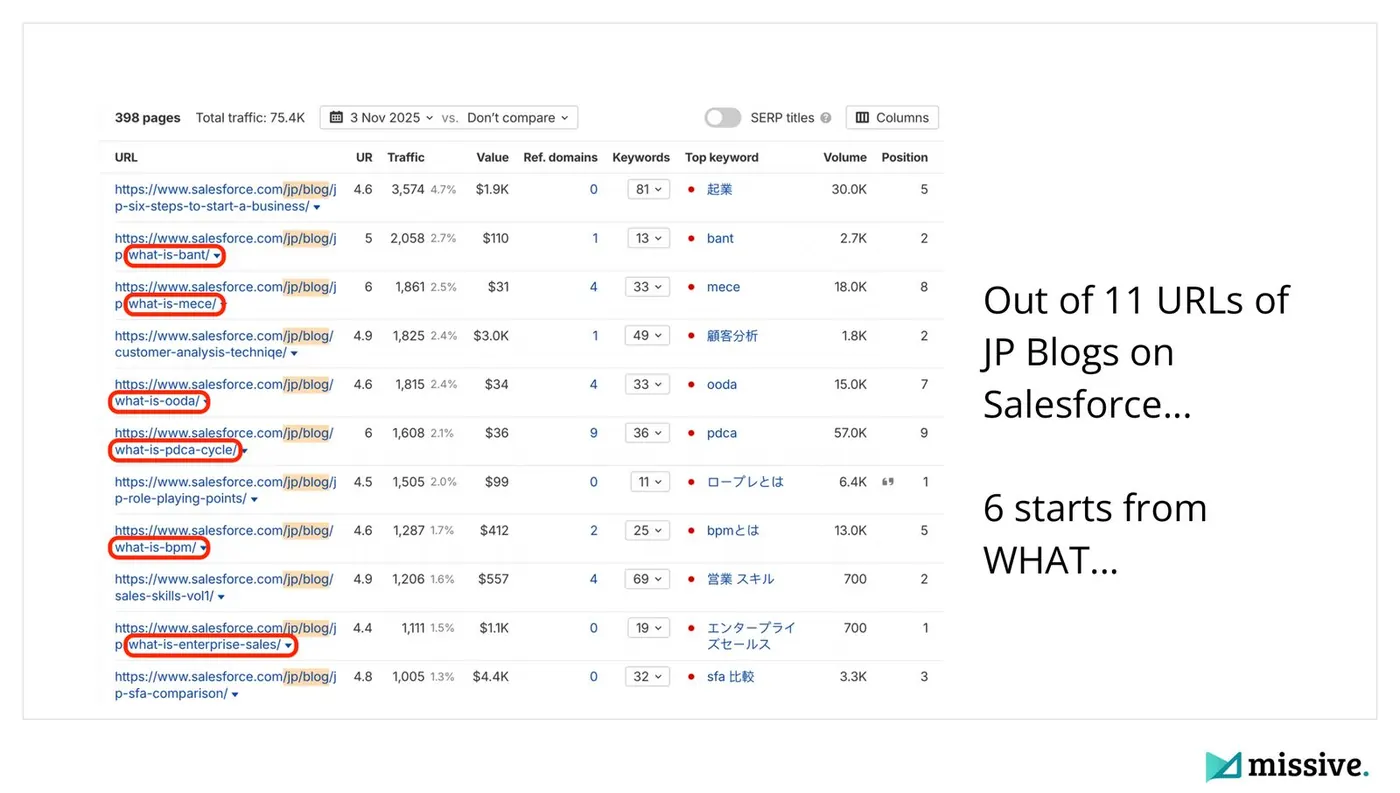Click the red dot beside keyword bant

[x=691, y=238]
